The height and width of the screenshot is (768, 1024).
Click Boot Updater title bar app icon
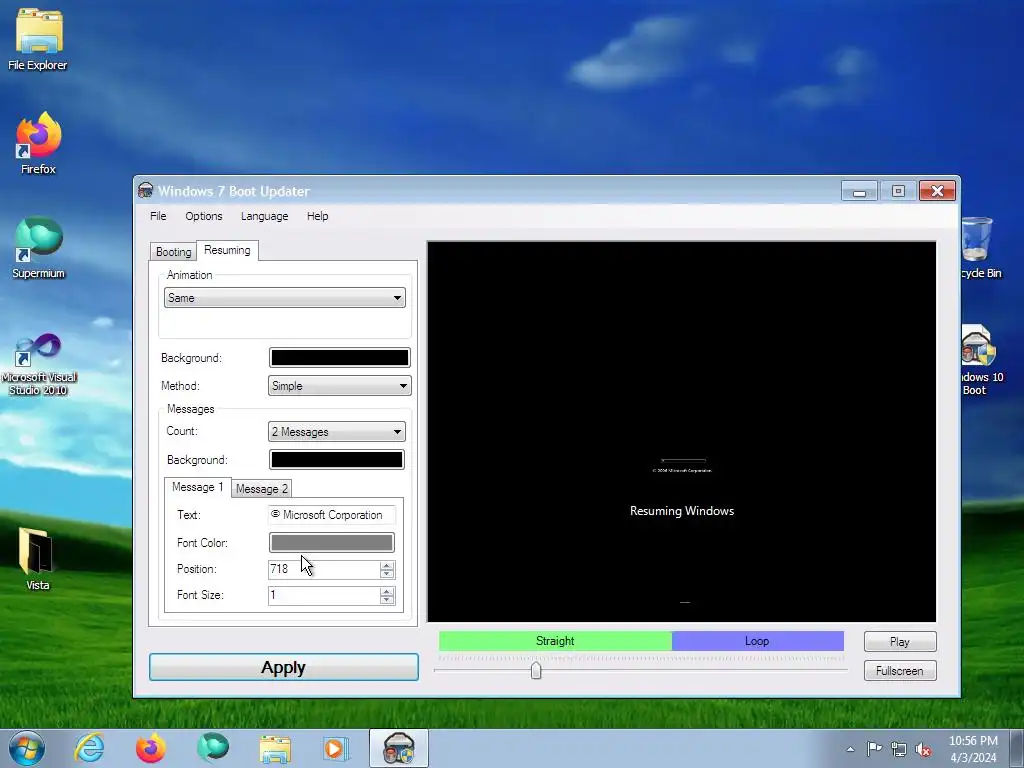pos(146,191)
